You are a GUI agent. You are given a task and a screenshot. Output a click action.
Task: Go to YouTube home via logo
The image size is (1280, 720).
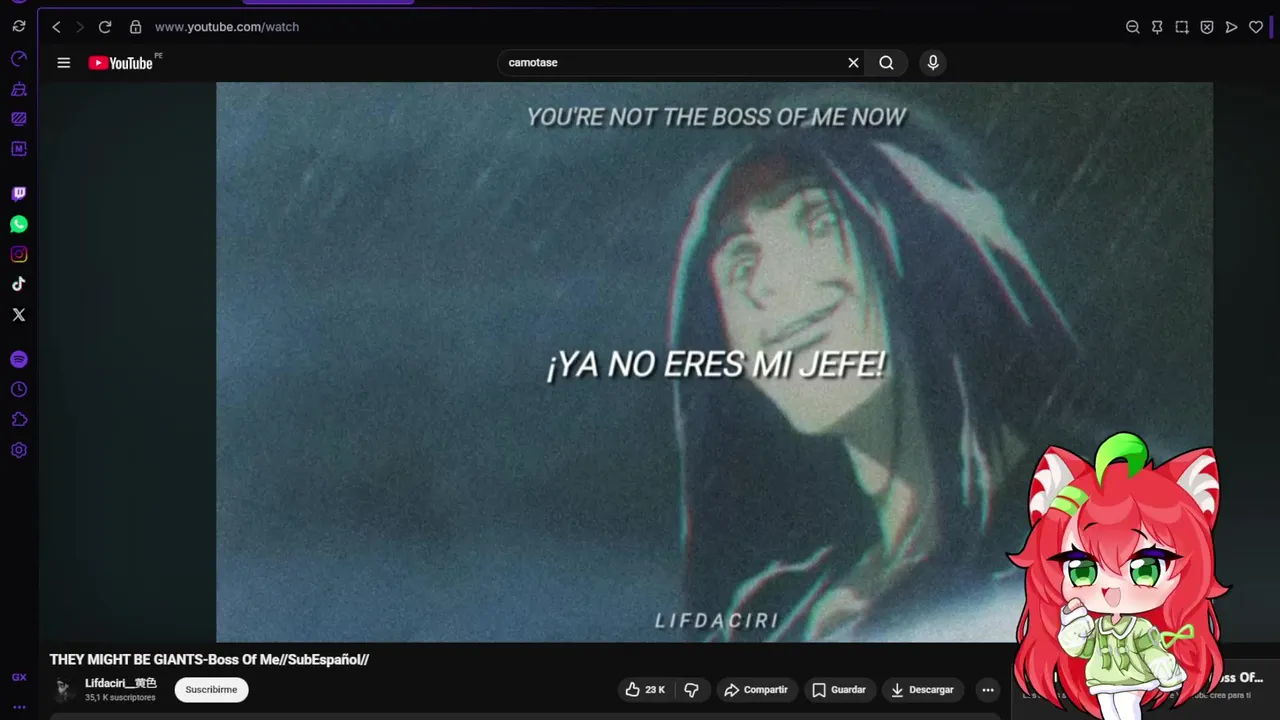[120, 63]
